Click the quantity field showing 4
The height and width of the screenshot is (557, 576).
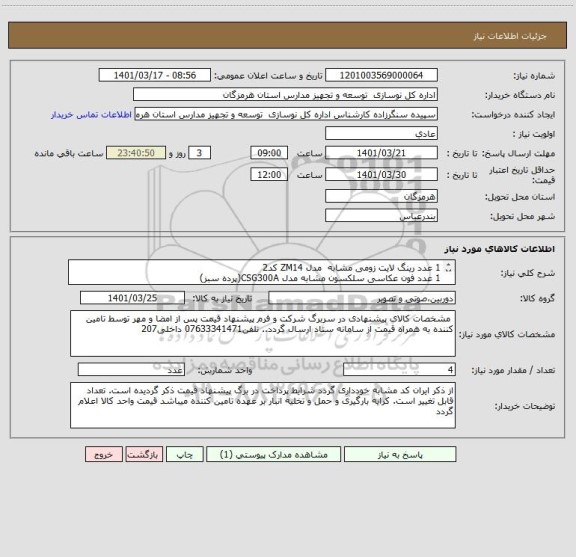[x=399, y=370]
